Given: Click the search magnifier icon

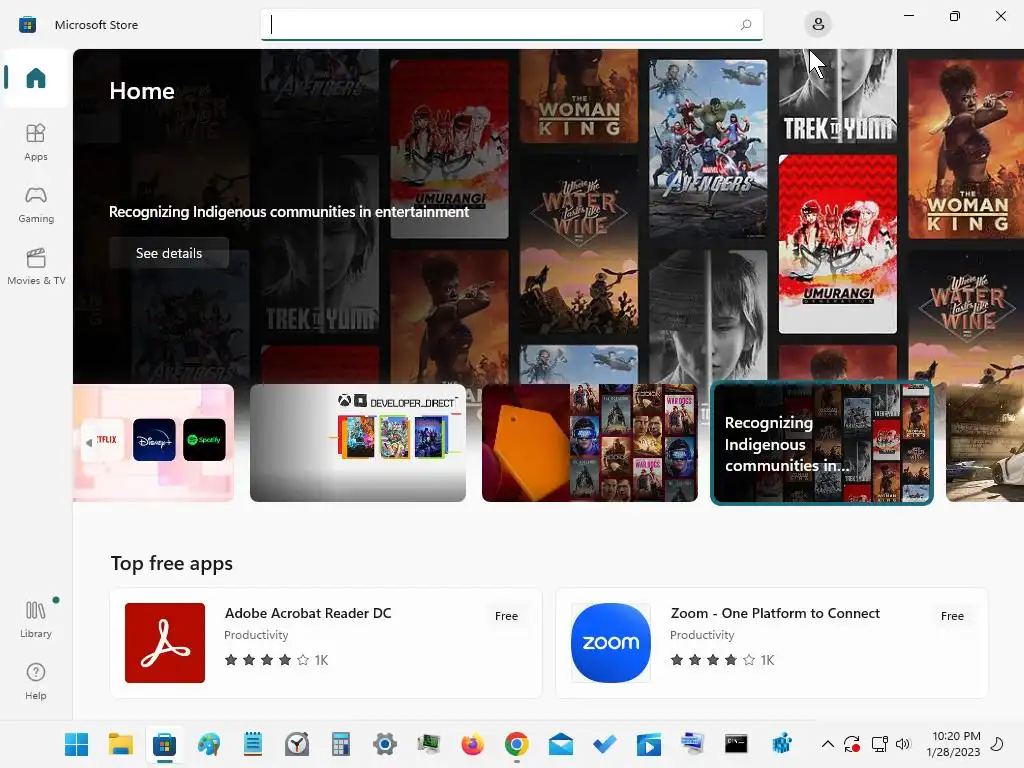Looking at the screenshot, I should coord(746,25).
